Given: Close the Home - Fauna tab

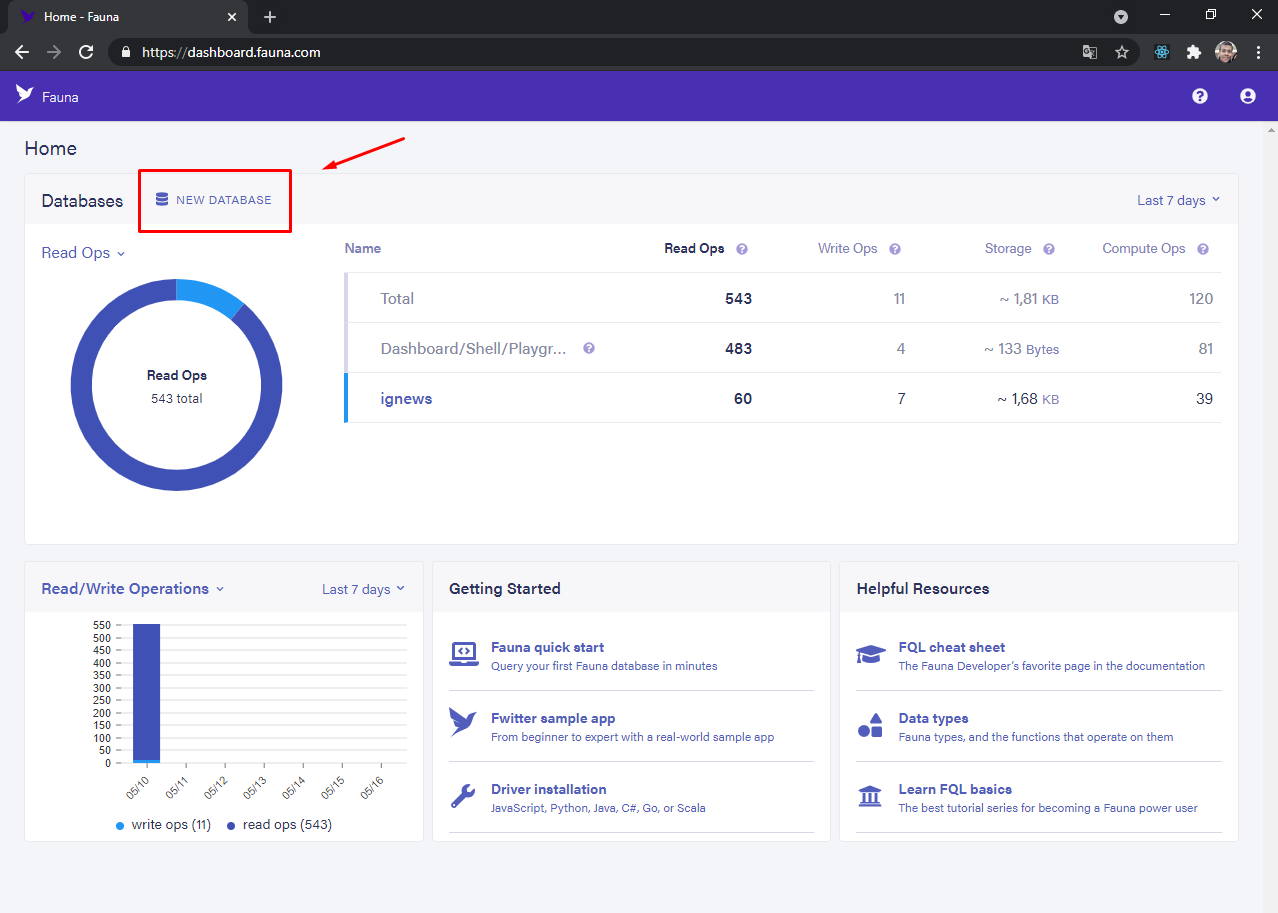Looking at the screenshot, I should [232, 17].
